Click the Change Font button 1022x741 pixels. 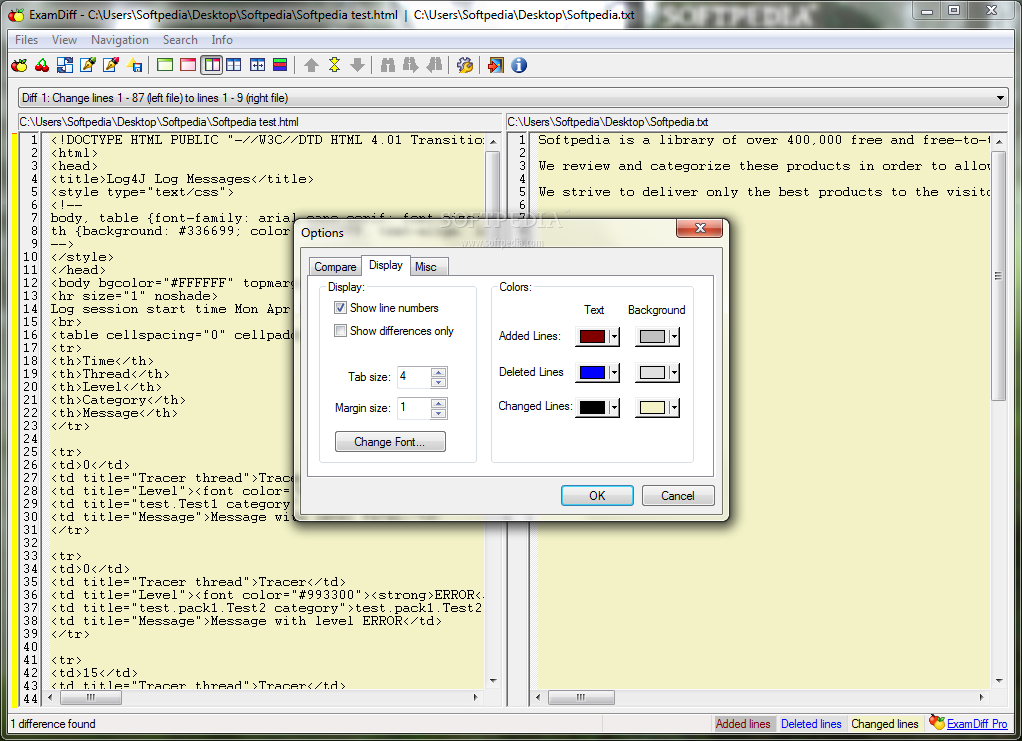tap(390, 442)
